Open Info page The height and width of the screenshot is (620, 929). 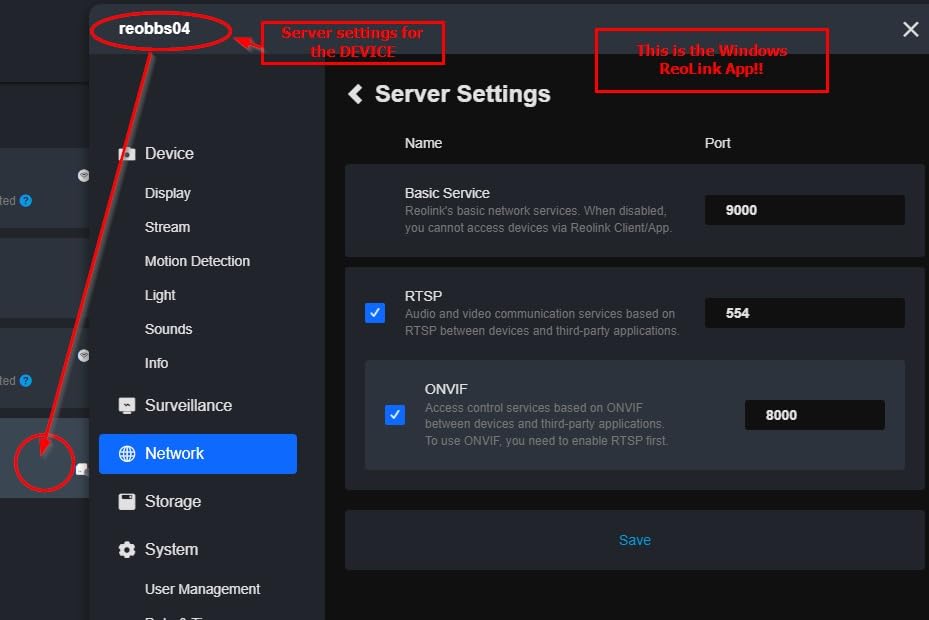click(156, 363)
